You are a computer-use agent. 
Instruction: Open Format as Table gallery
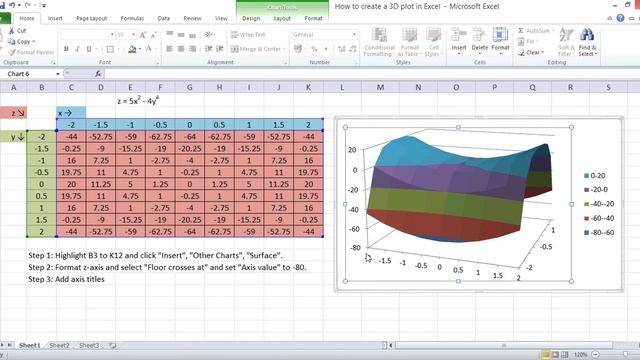(409, 42)
